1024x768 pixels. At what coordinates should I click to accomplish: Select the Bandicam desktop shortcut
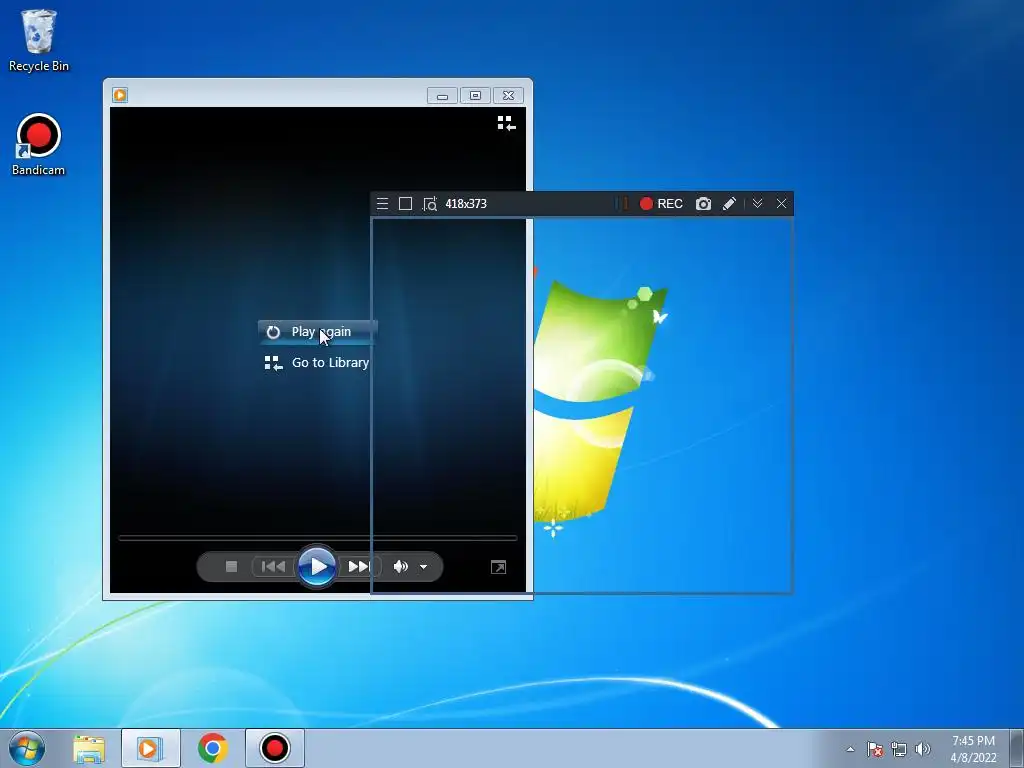(39, 145)
